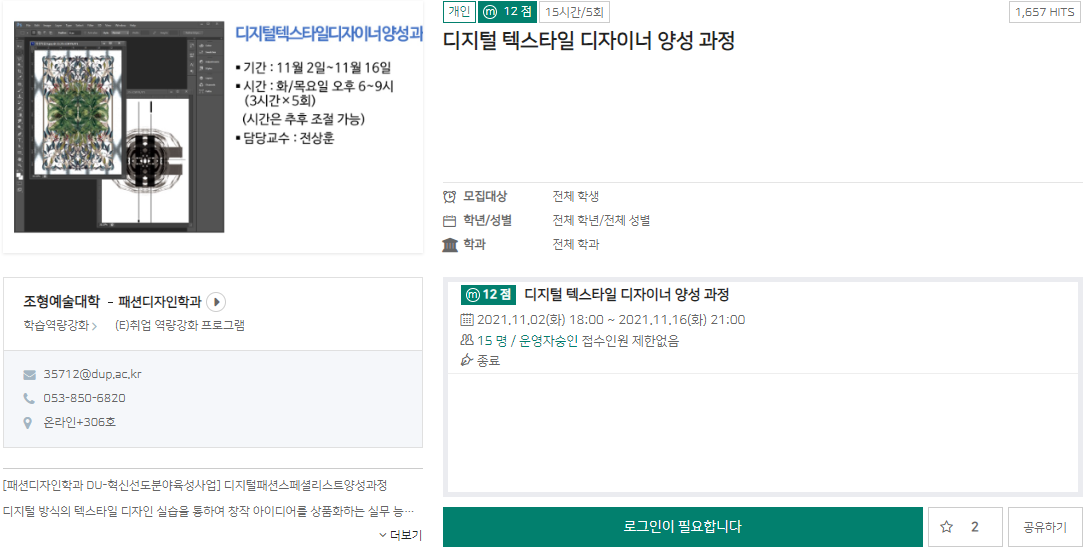Click the (E)취업 역량강화 프로그램 category link
The height and width of the screenshot is (555, 1088).
point(180,325)
